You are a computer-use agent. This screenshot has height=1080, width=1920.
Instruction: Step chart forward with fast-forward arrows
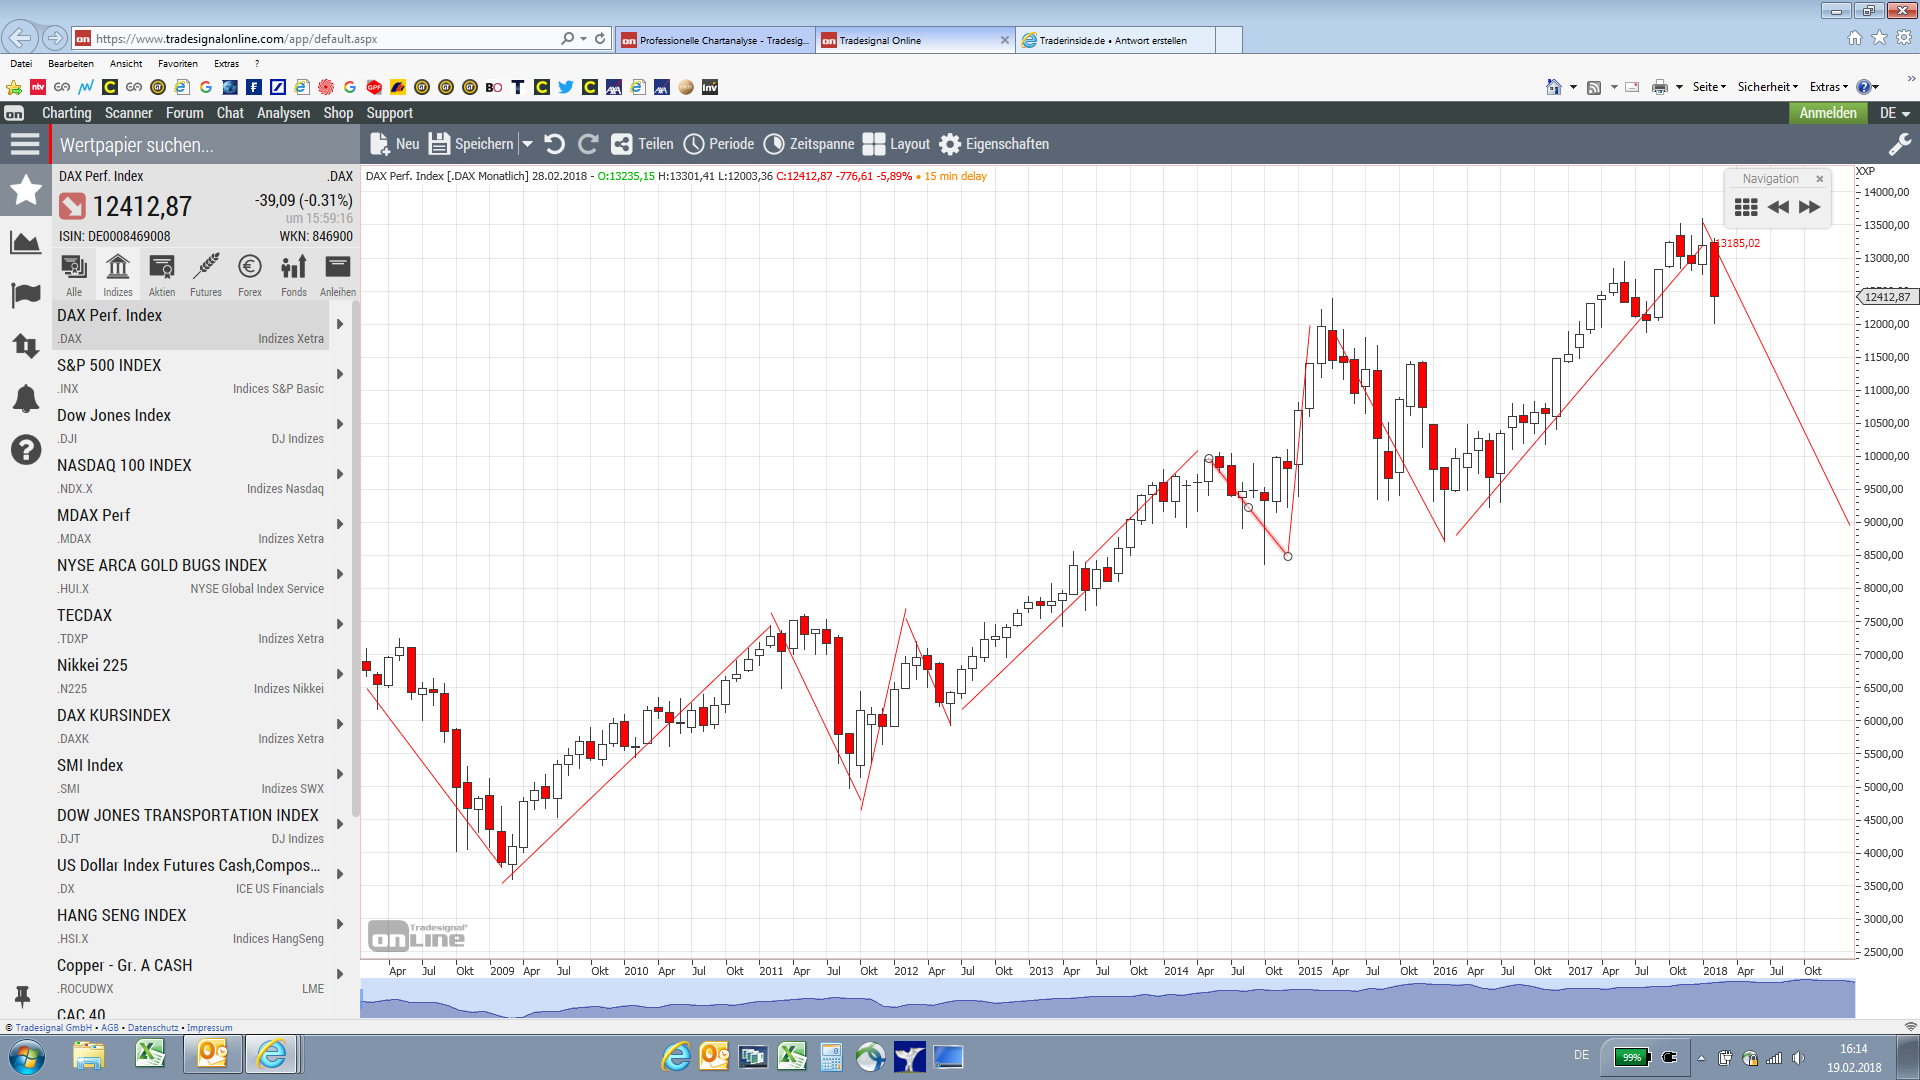point(1810,207)
